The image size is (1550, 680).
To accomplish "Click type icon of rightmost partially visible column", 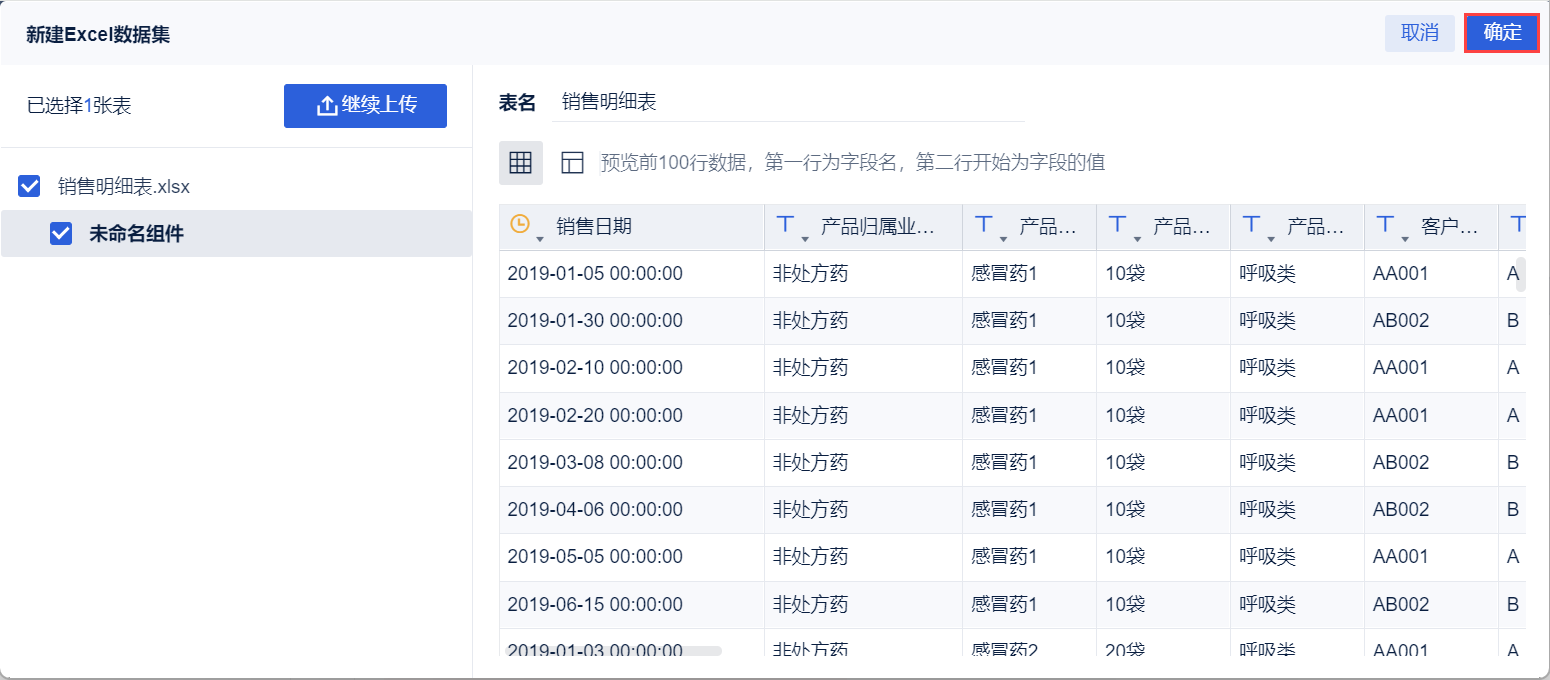I will click(1517, 225).
